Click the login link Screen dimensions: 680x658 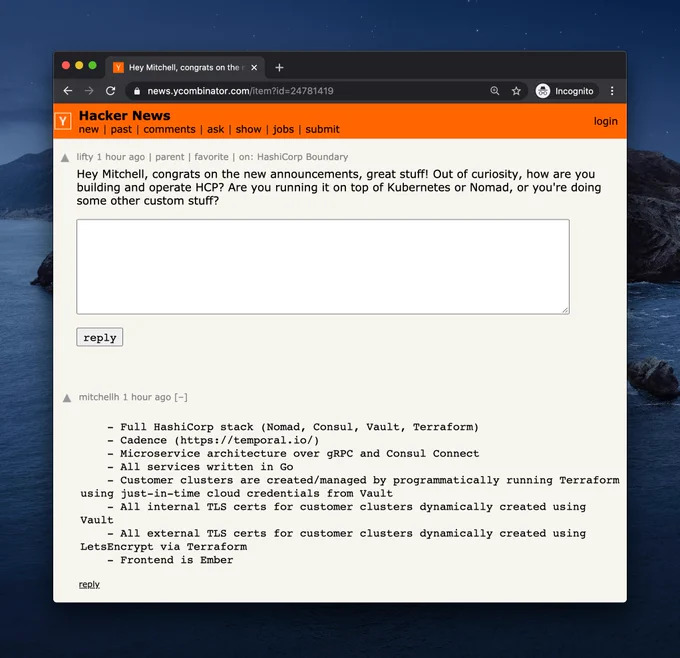click(605, 121)
